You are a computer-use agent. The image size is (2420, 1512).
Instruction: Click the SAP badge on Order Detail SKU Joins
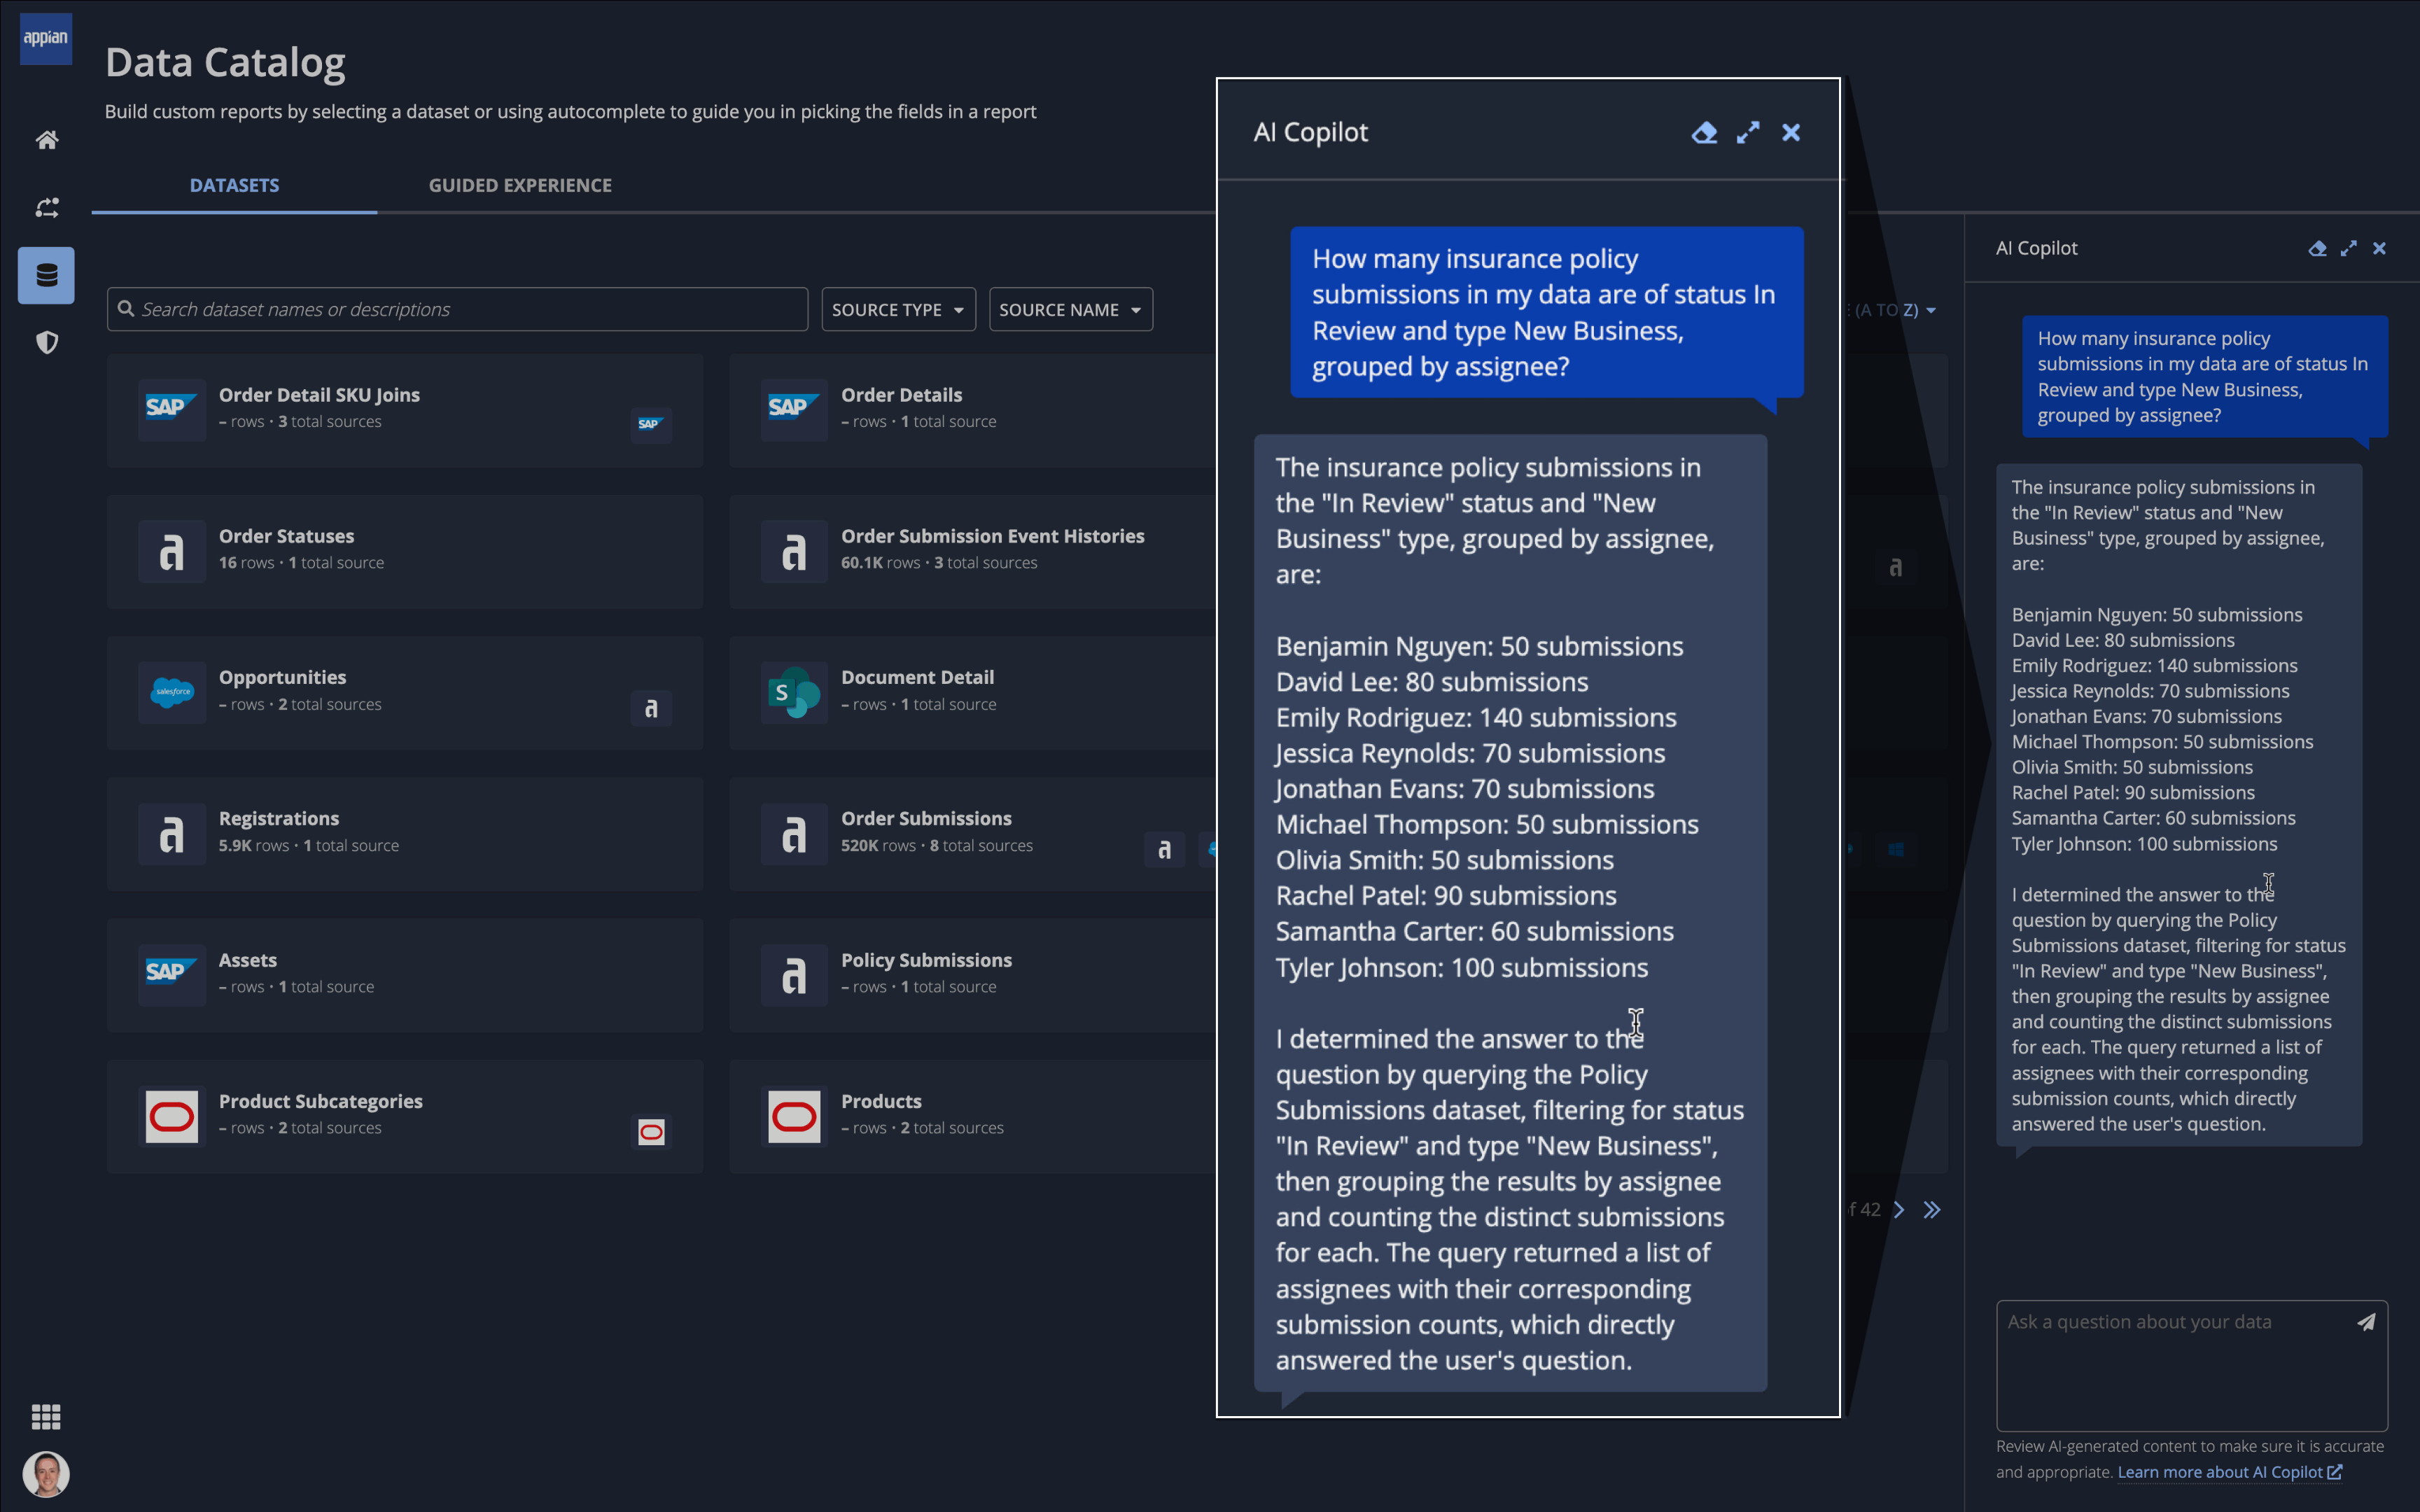click(650, 425)
